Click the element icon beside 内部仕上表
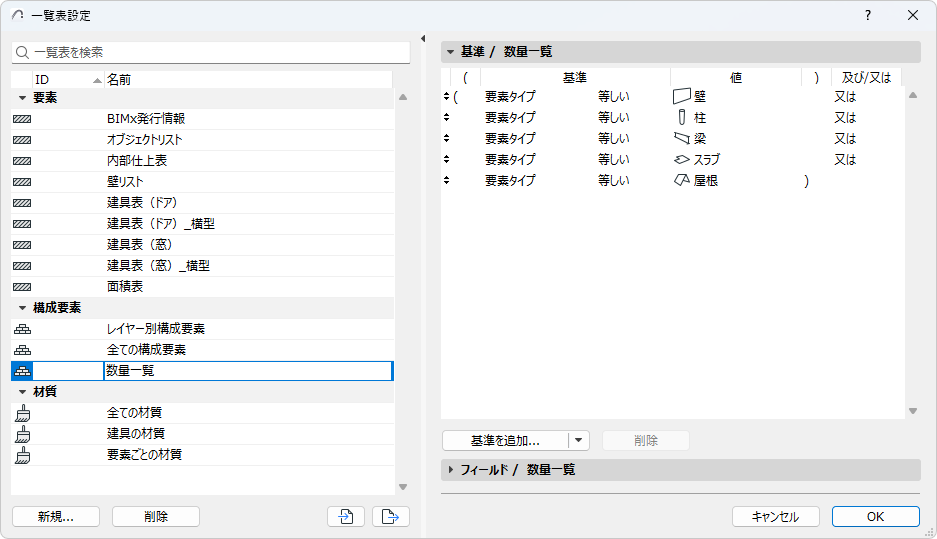The height and width of the screenshot is (539, 937). point(22,161)
